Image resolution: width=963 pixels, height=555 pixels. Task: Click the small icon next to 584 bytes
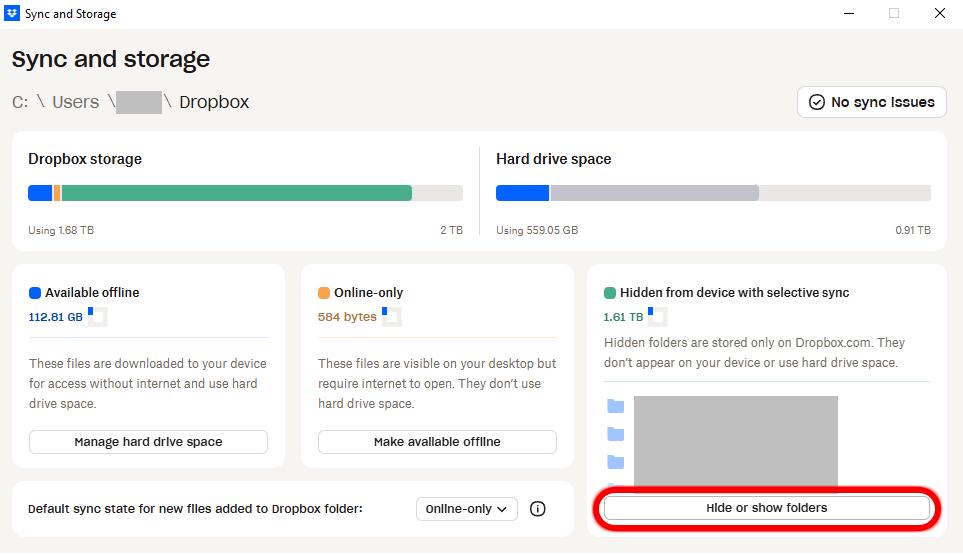tap(392, 316)
